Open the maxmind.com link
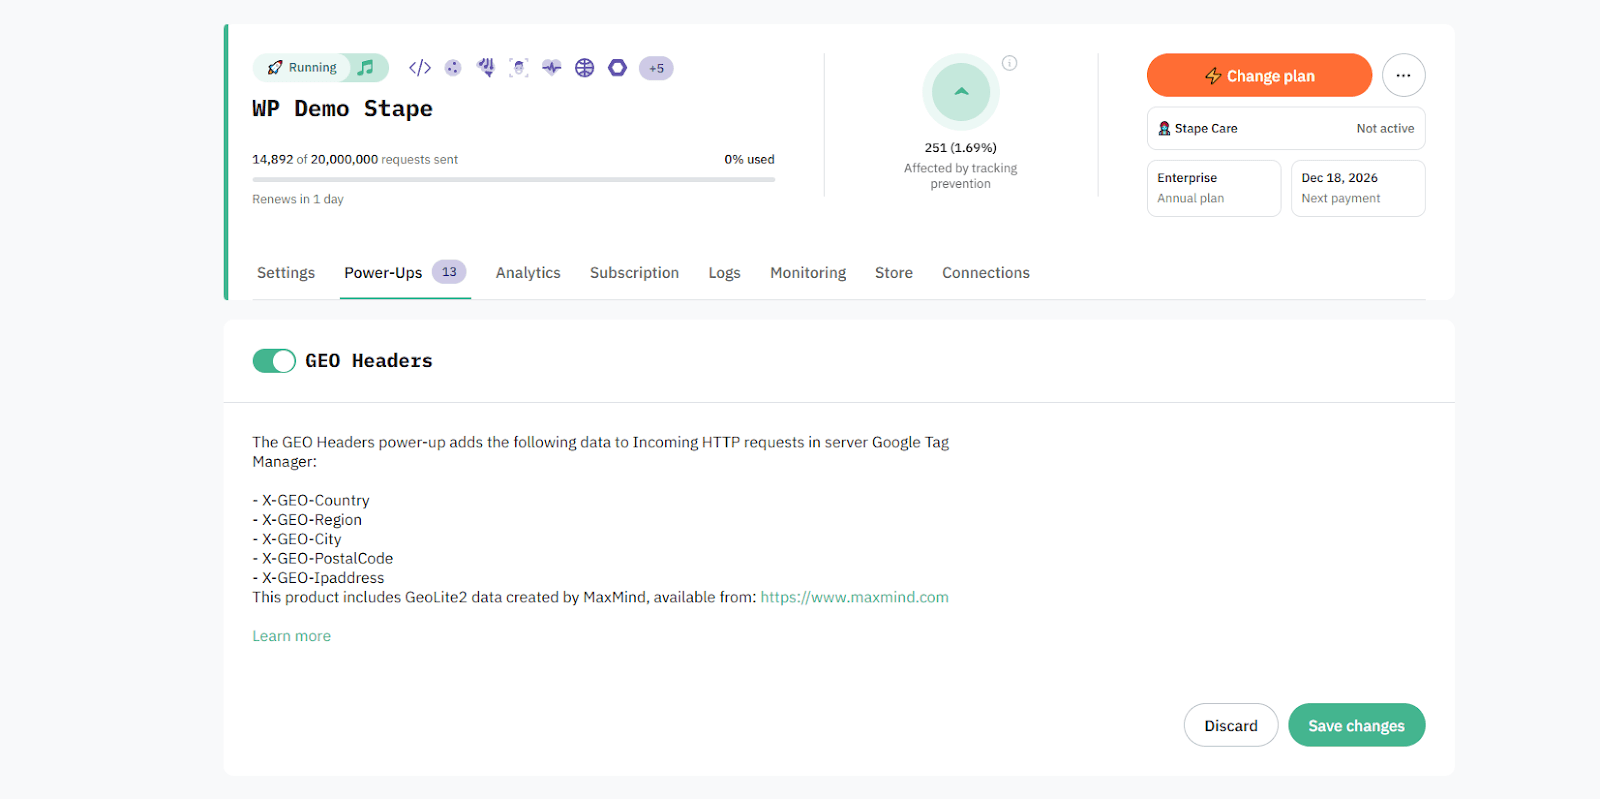1600x799 pixels. 854,597
